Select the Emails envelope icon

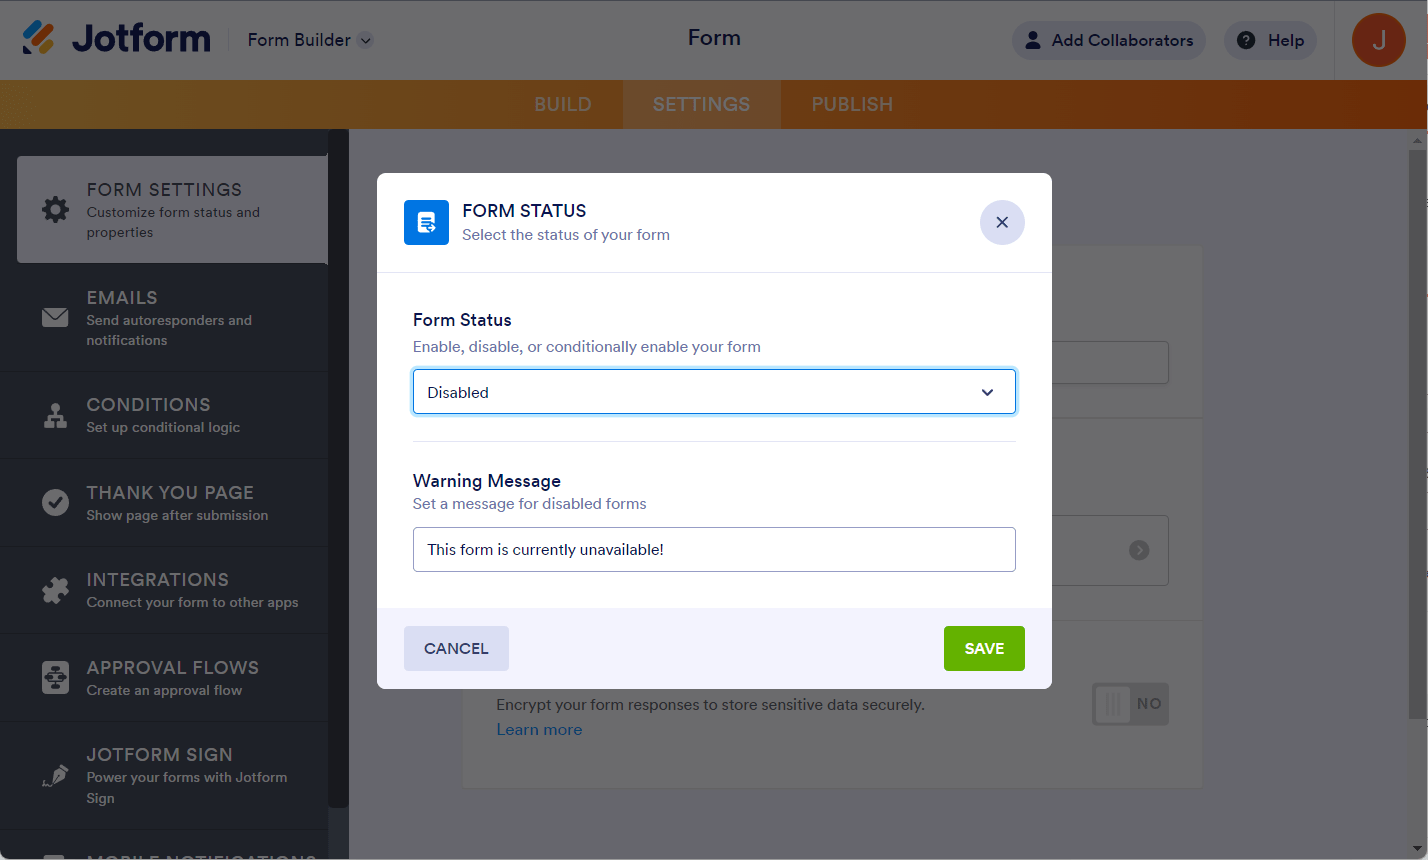tap(55, 317)
